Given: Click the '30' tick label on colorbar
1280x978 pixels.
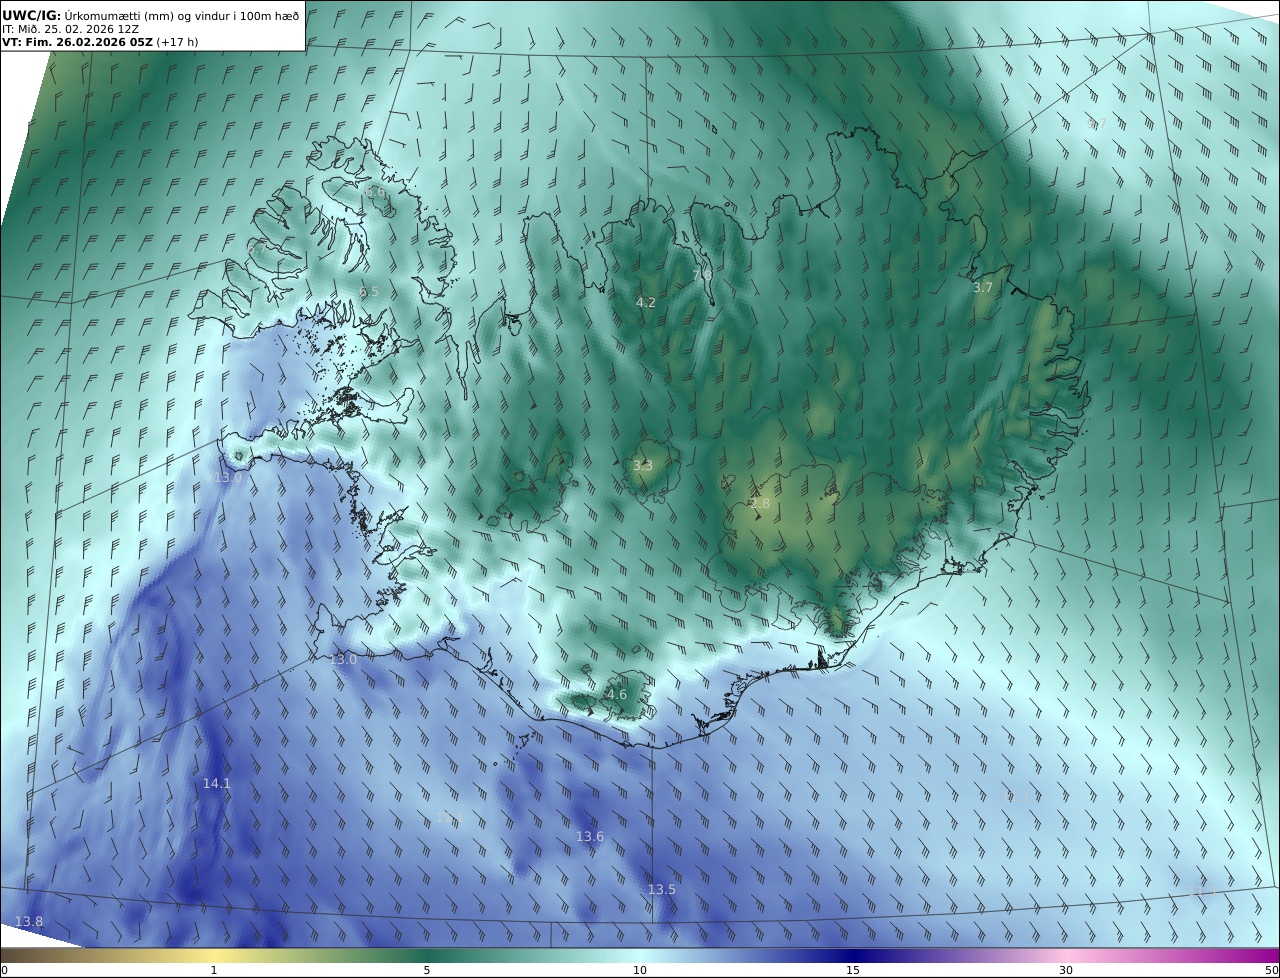Looking at the screenshot, I should click(x=1066, y=970).
